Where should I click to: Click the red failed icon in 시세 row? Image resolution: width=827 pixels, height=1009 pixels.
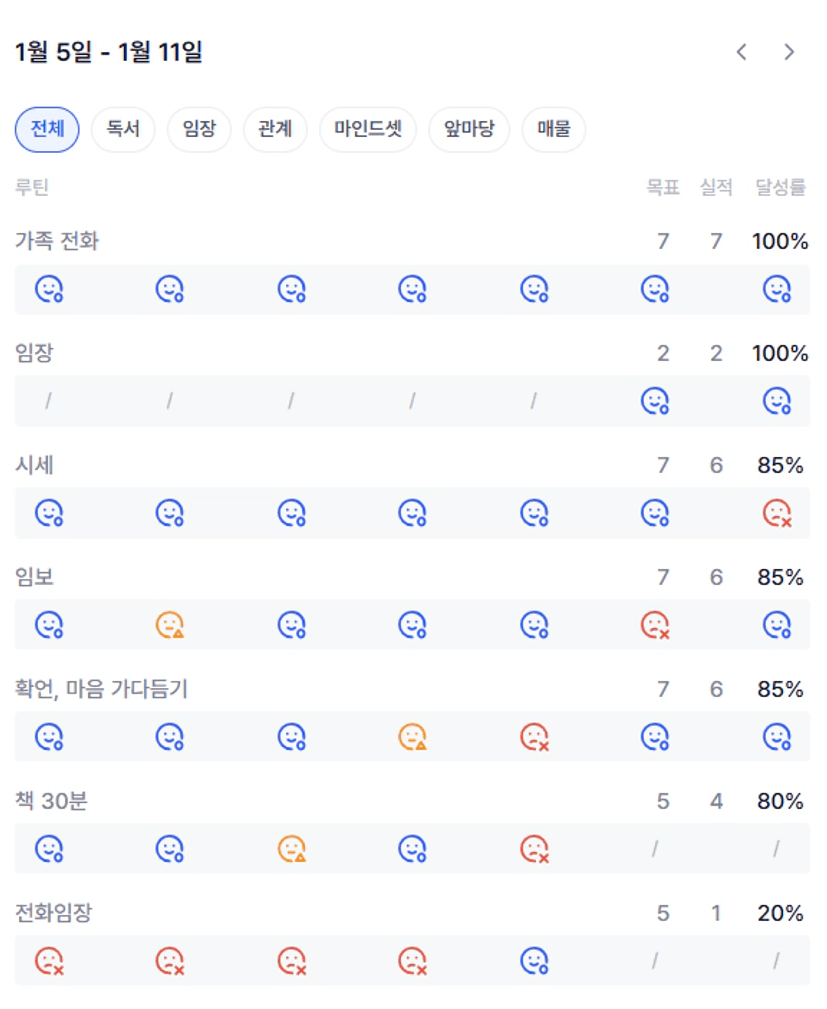point(777,514)
